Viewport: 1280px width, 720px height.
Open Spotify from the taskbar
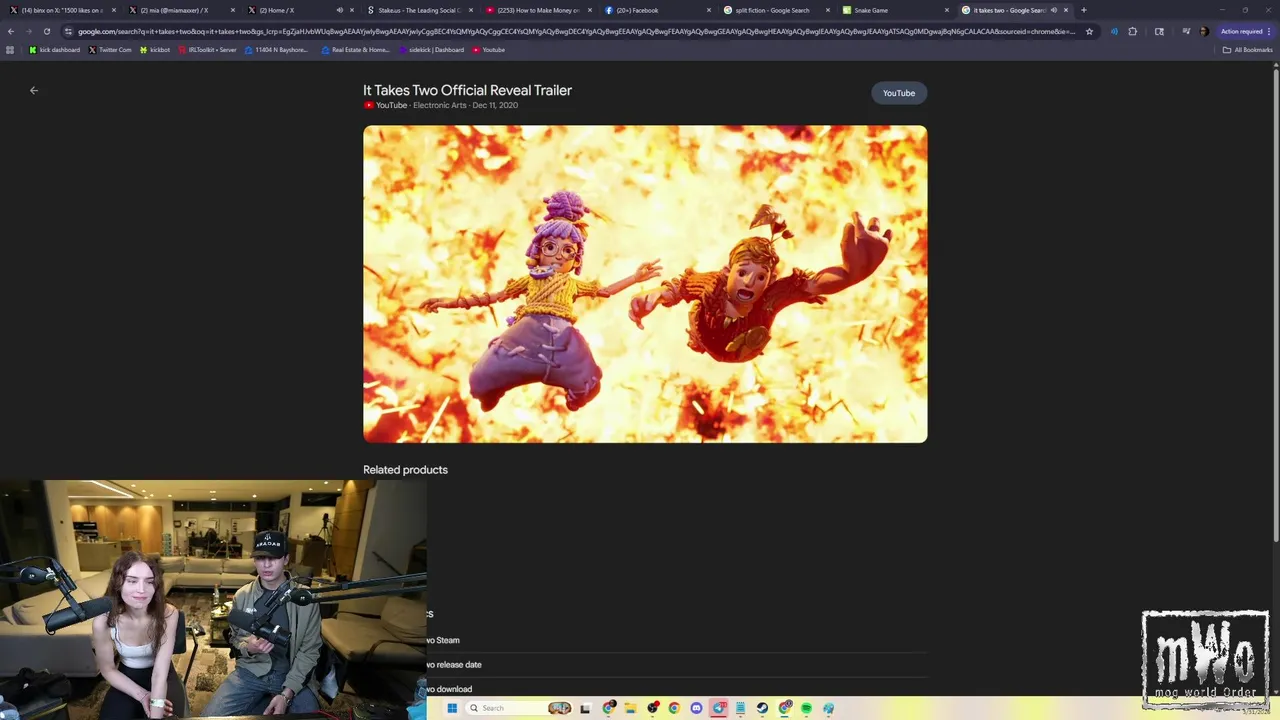click(x=806, y=708)
